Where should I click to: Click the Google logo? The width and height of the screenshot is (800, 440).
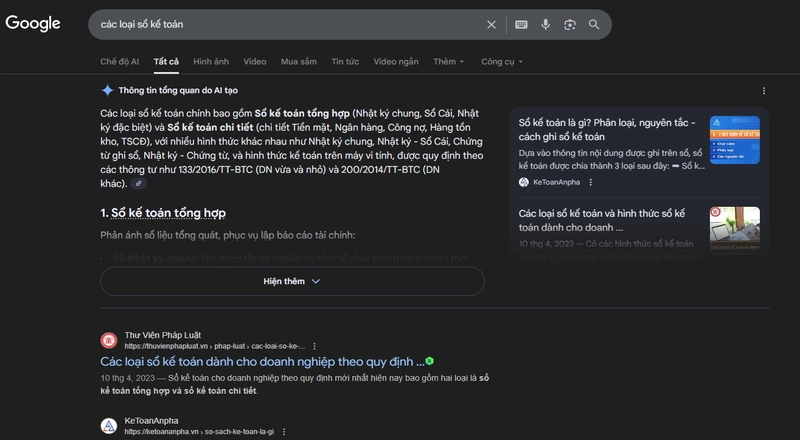(x=33, y=23)
